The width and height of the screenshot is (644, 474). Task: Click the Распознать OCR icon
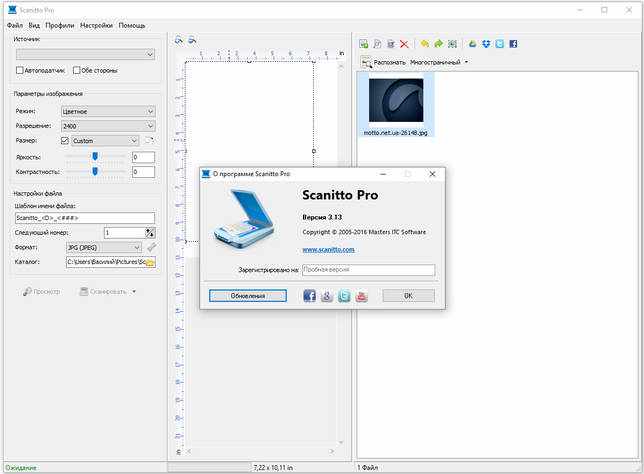366,62
